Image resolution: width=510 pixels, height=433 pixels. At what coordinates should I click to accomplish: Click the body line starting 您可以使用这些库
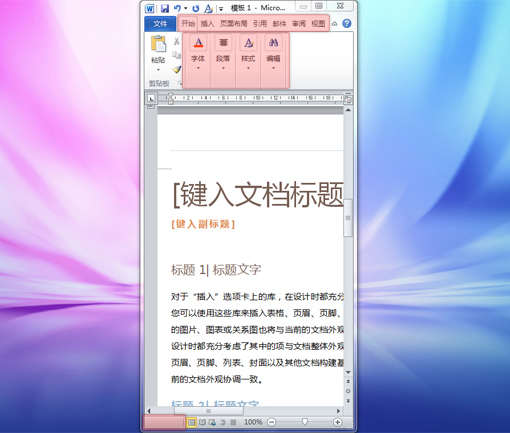pos(257,313)
